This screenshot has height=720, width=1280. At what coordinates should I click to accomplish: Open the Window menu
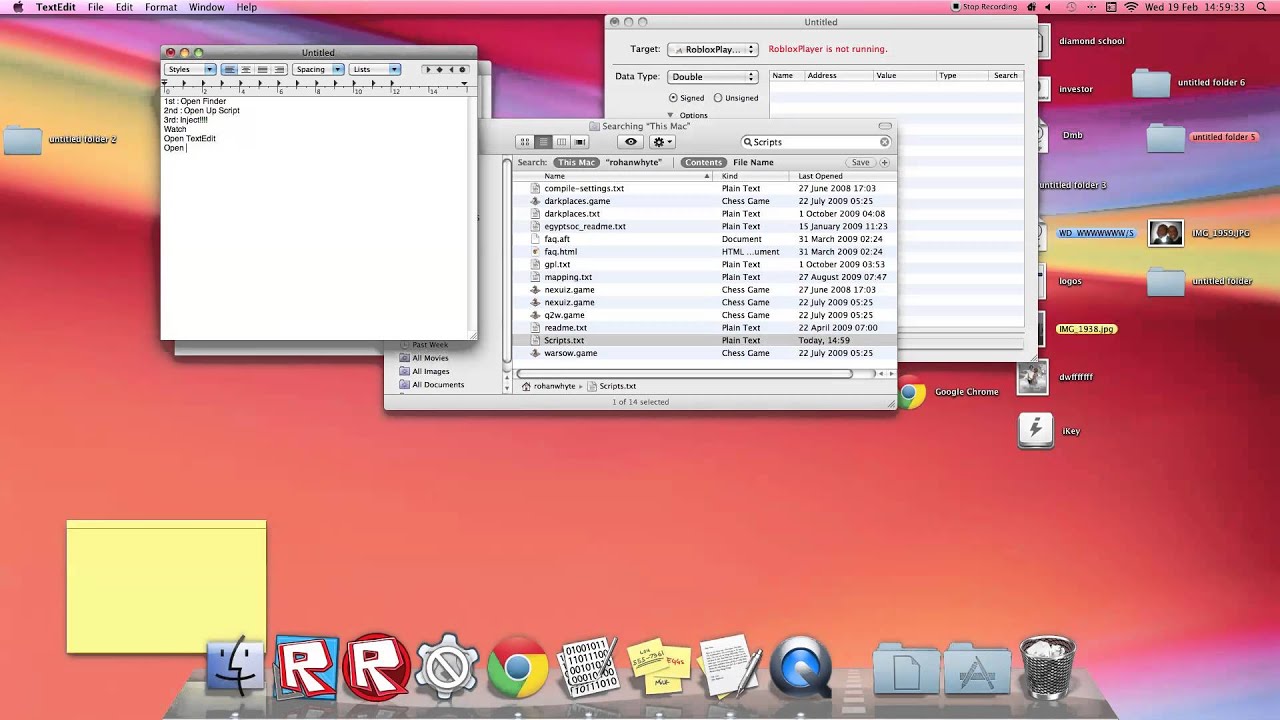(207, 7)
